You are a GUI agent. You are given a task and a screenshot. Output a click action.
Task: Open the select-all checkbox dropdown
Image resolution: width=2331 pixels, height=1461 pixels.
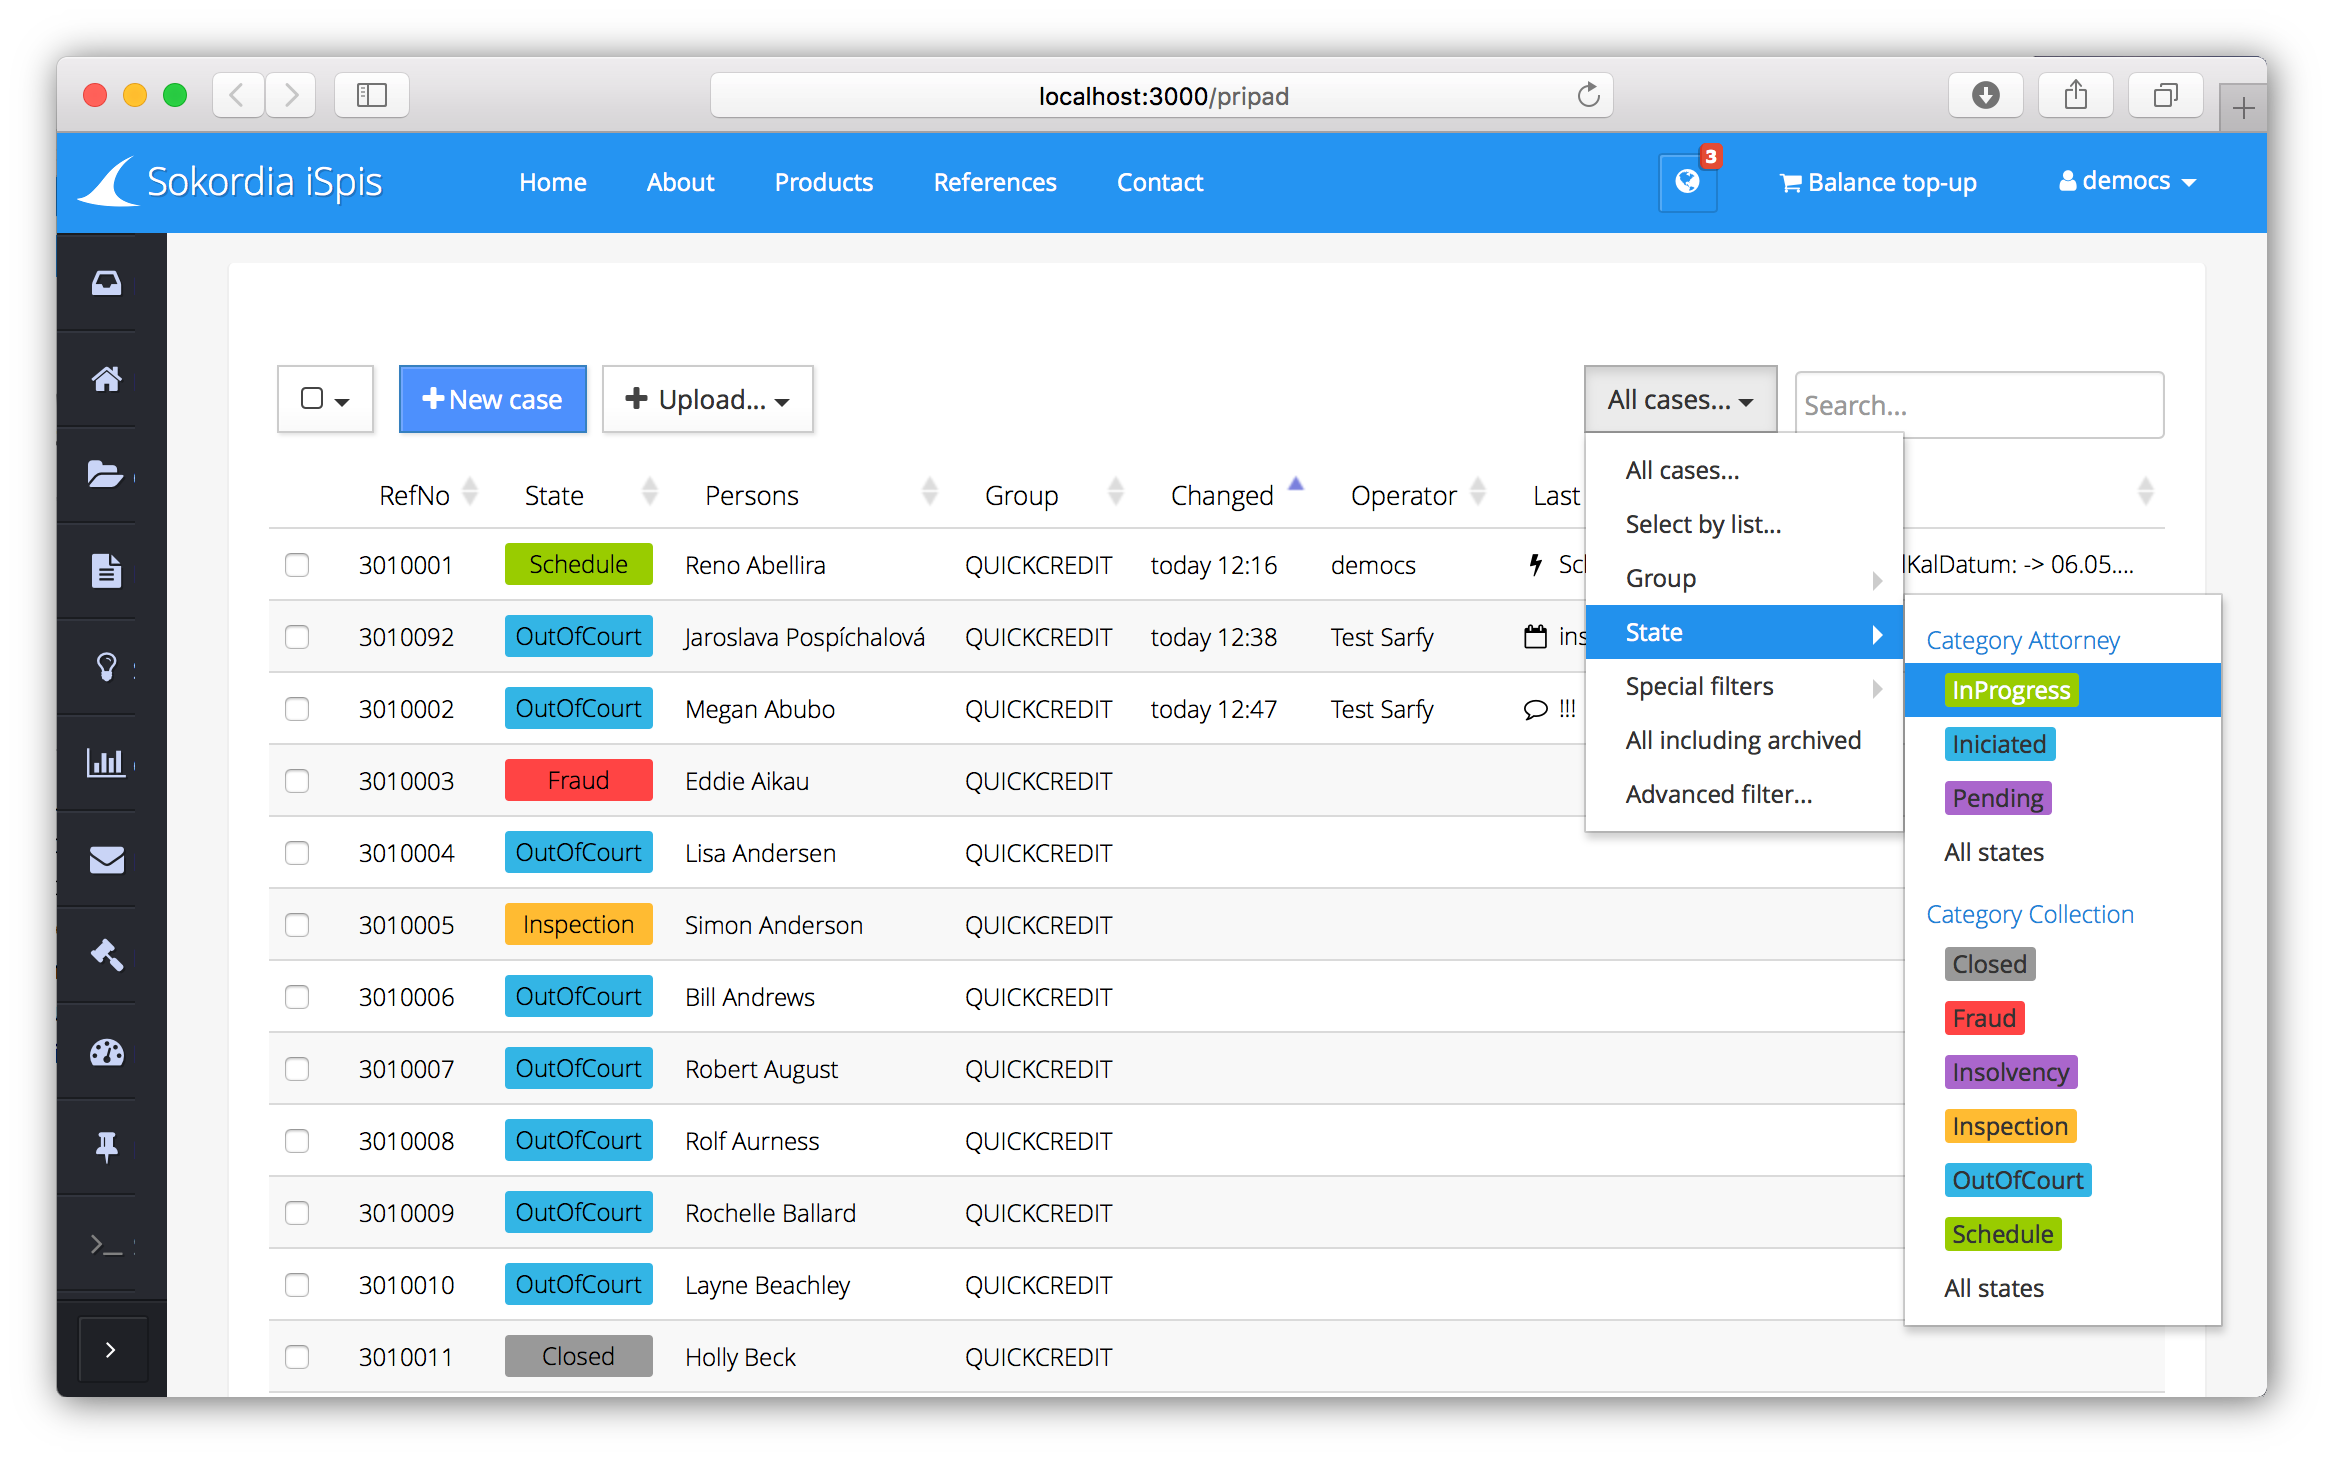click(x=325, y=399)
